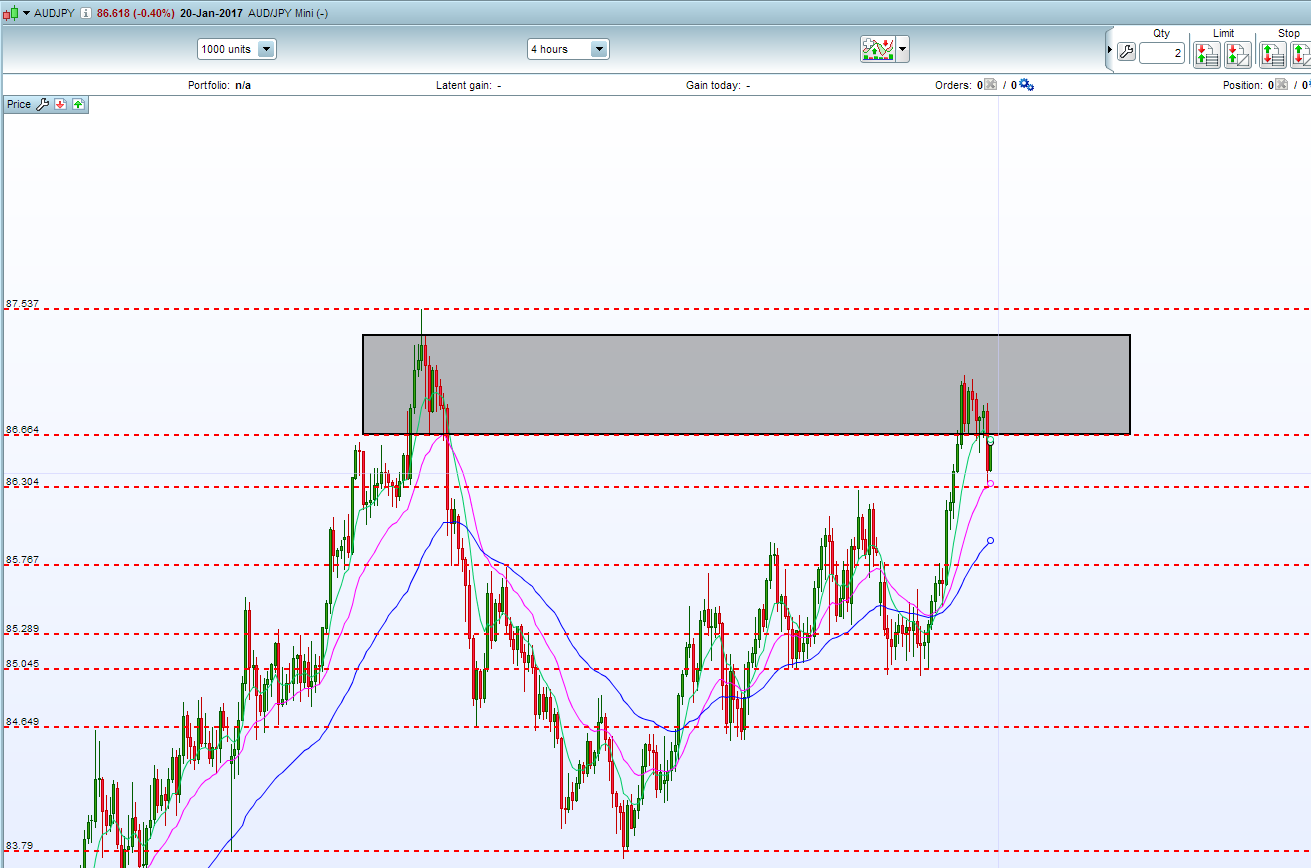Click the Portfolio: n/a text
The image size is (1311, 868).
click(x=219, y=85)
